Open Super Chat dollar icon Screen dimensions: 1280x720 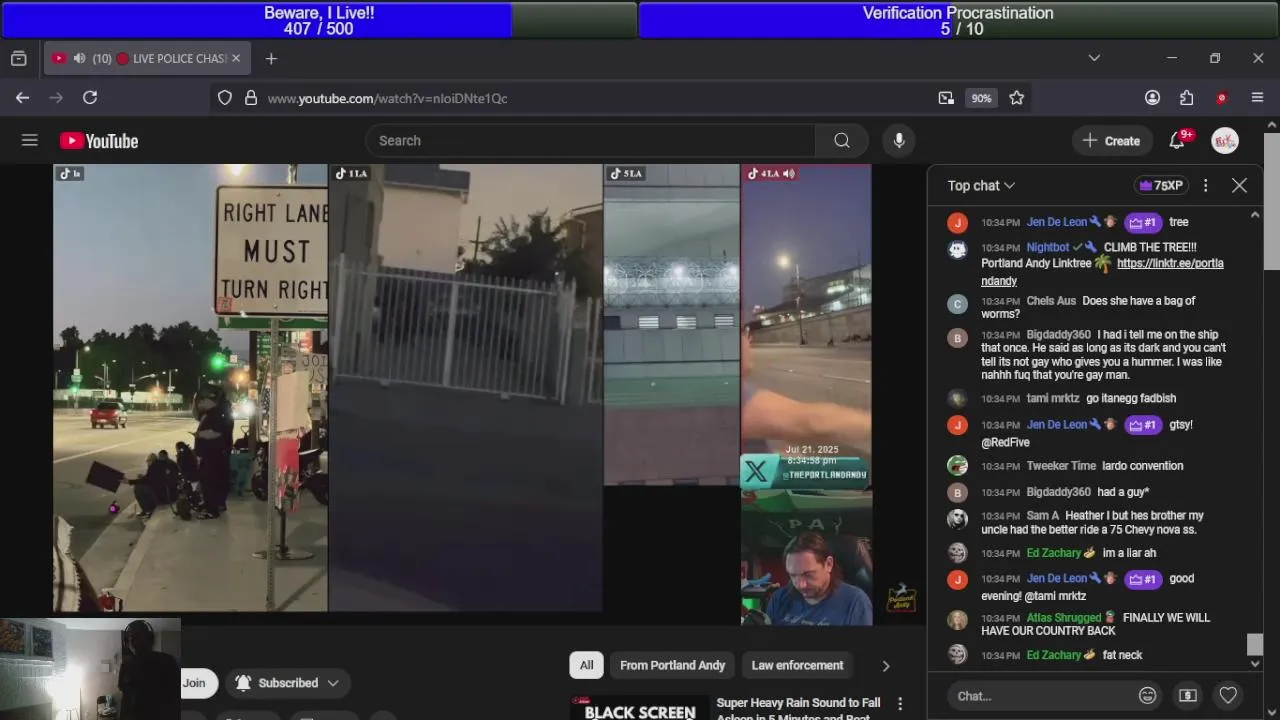point(1188,696)
